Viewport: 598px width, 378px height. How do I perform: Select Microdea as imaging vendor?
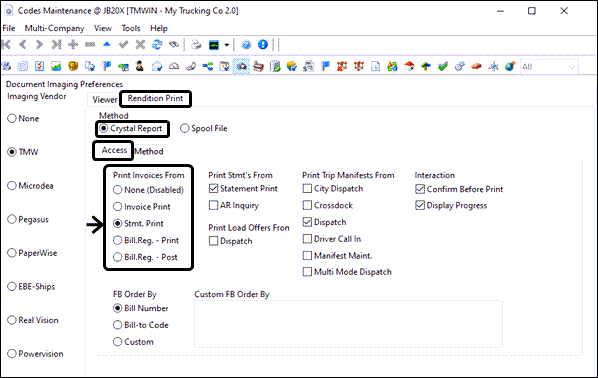click(x=12, y=186)
